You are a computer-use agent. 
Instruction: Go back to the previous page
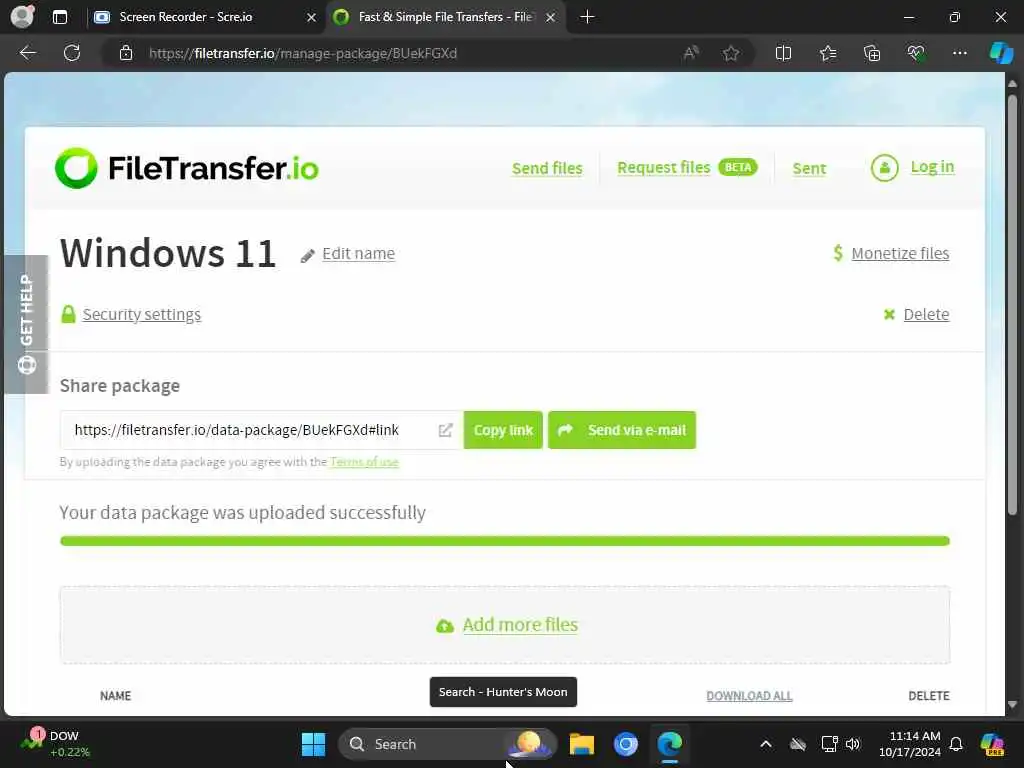pos(27,53)
